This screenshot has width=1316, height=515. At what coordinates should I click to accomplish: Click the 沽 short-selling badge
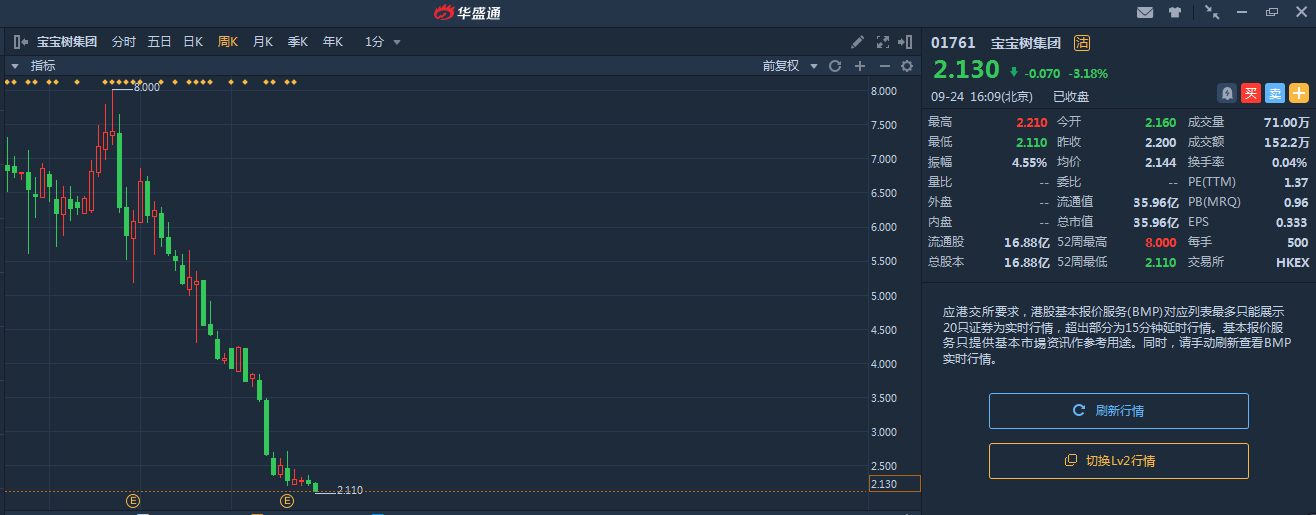click(1082, 42)
